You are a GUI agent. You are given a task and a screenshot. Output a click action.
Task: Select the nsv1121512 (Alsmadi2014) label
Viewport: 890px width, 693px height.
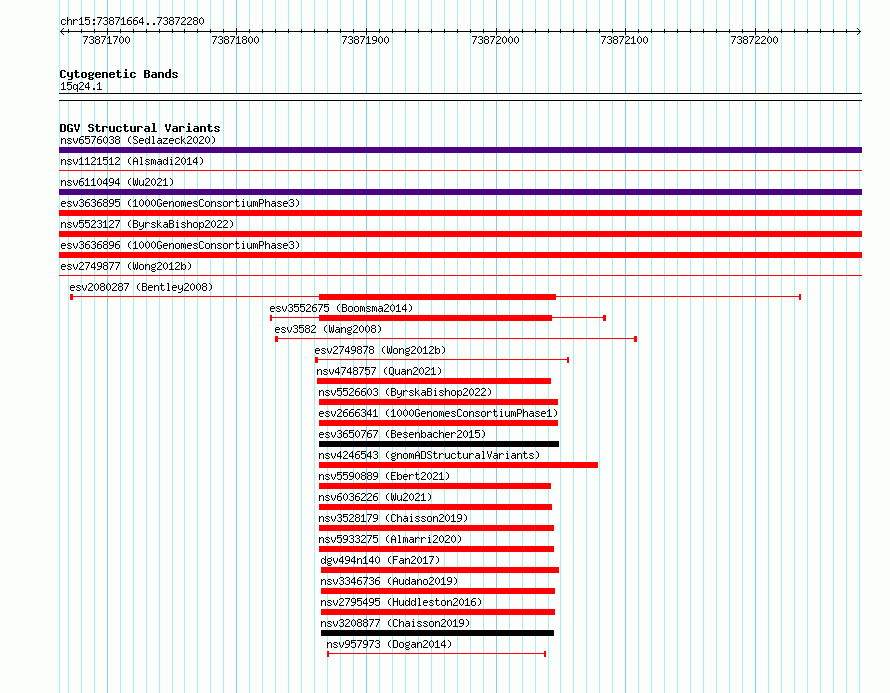132,161
